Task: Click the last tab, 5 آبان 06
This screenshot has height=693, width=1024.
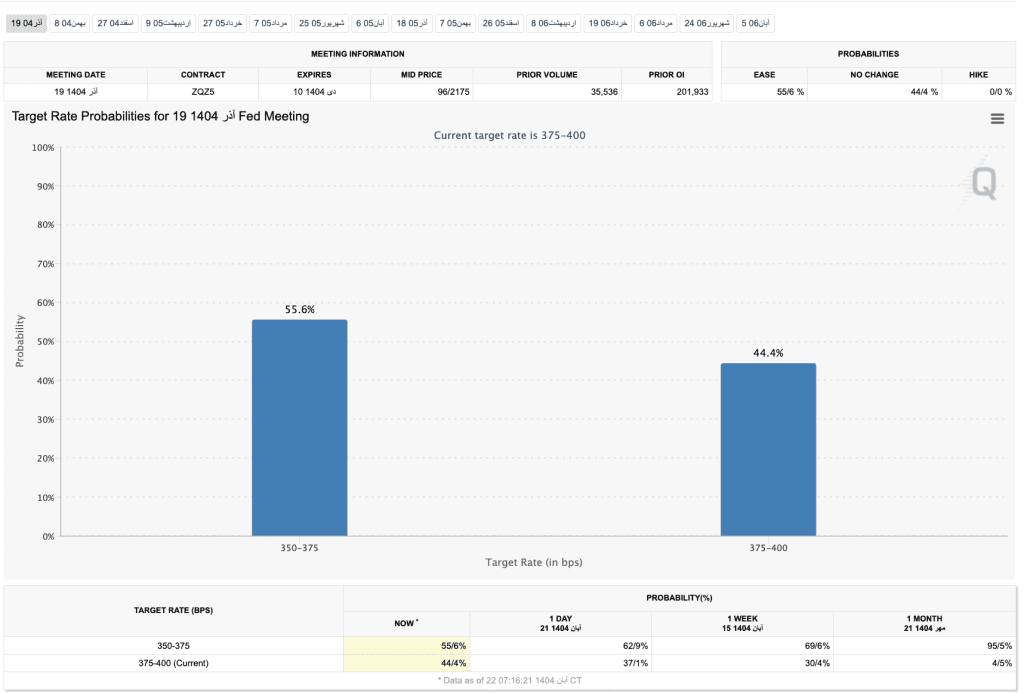Action: tap(756, 22)
